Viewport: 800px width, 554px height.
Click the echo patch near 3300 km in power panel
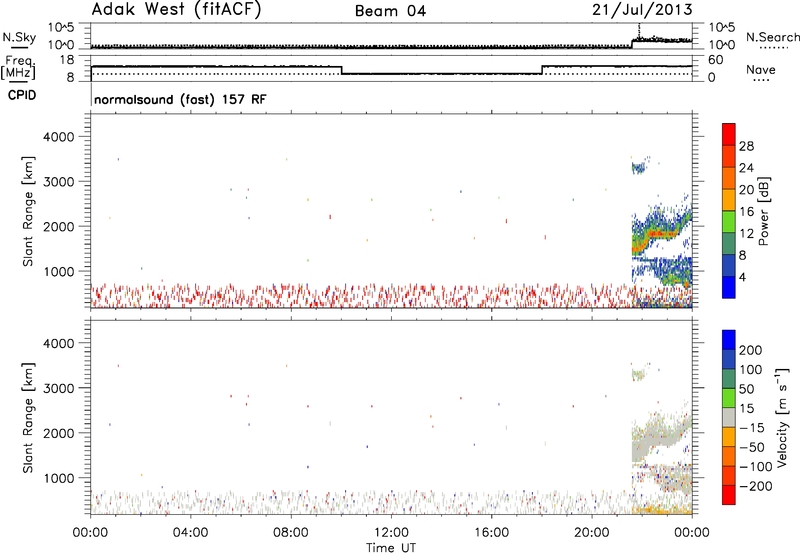click(x=638, y=167)
